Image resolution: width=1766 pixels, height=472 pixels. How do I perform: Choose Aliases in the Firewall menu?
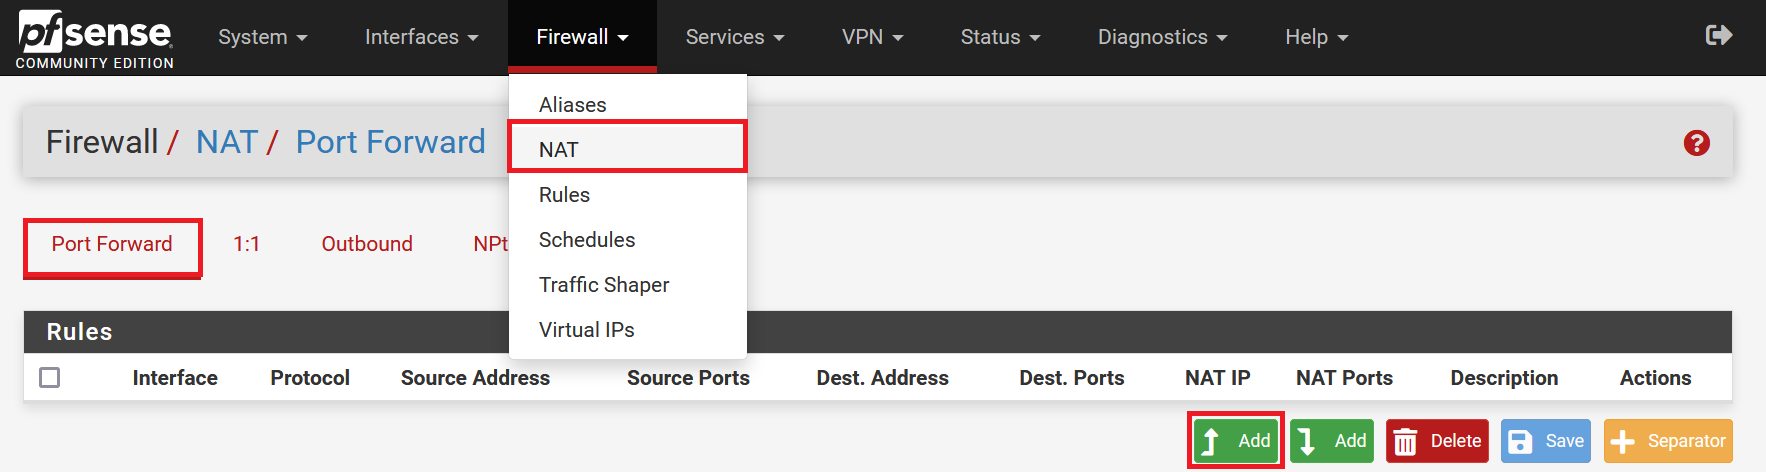pos(572,105)
